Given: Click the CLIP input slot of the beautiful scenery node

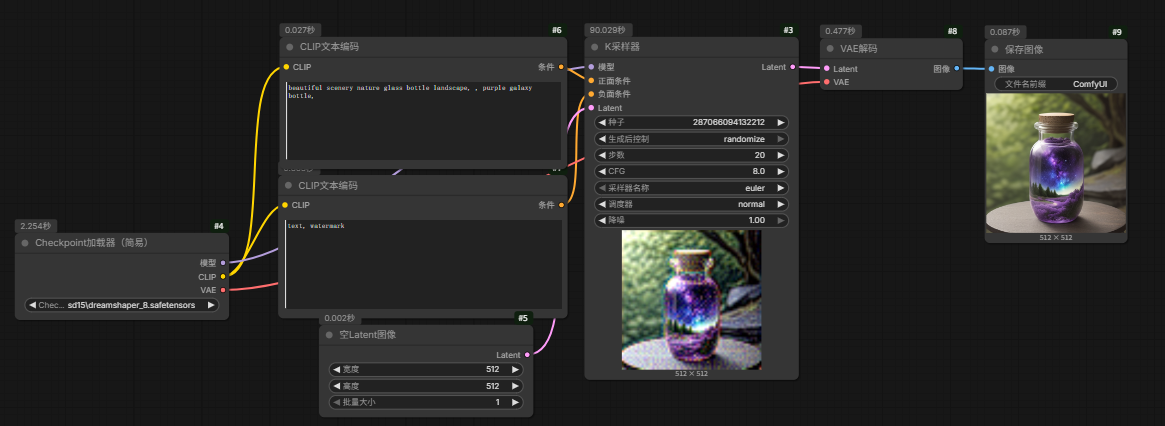Looking at the screenshot, I should click(286, 67).
